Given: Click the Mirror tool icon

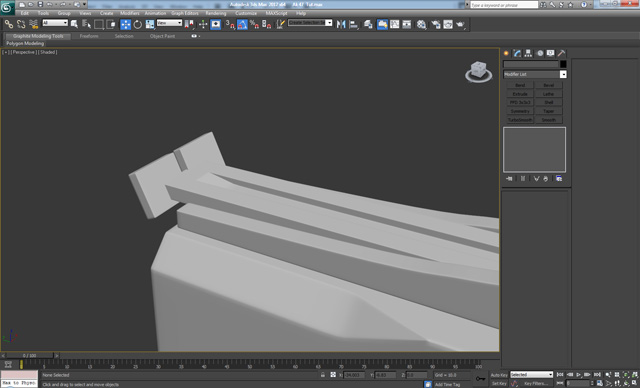Looking at the screenshot, I should (x=341, y=24).
